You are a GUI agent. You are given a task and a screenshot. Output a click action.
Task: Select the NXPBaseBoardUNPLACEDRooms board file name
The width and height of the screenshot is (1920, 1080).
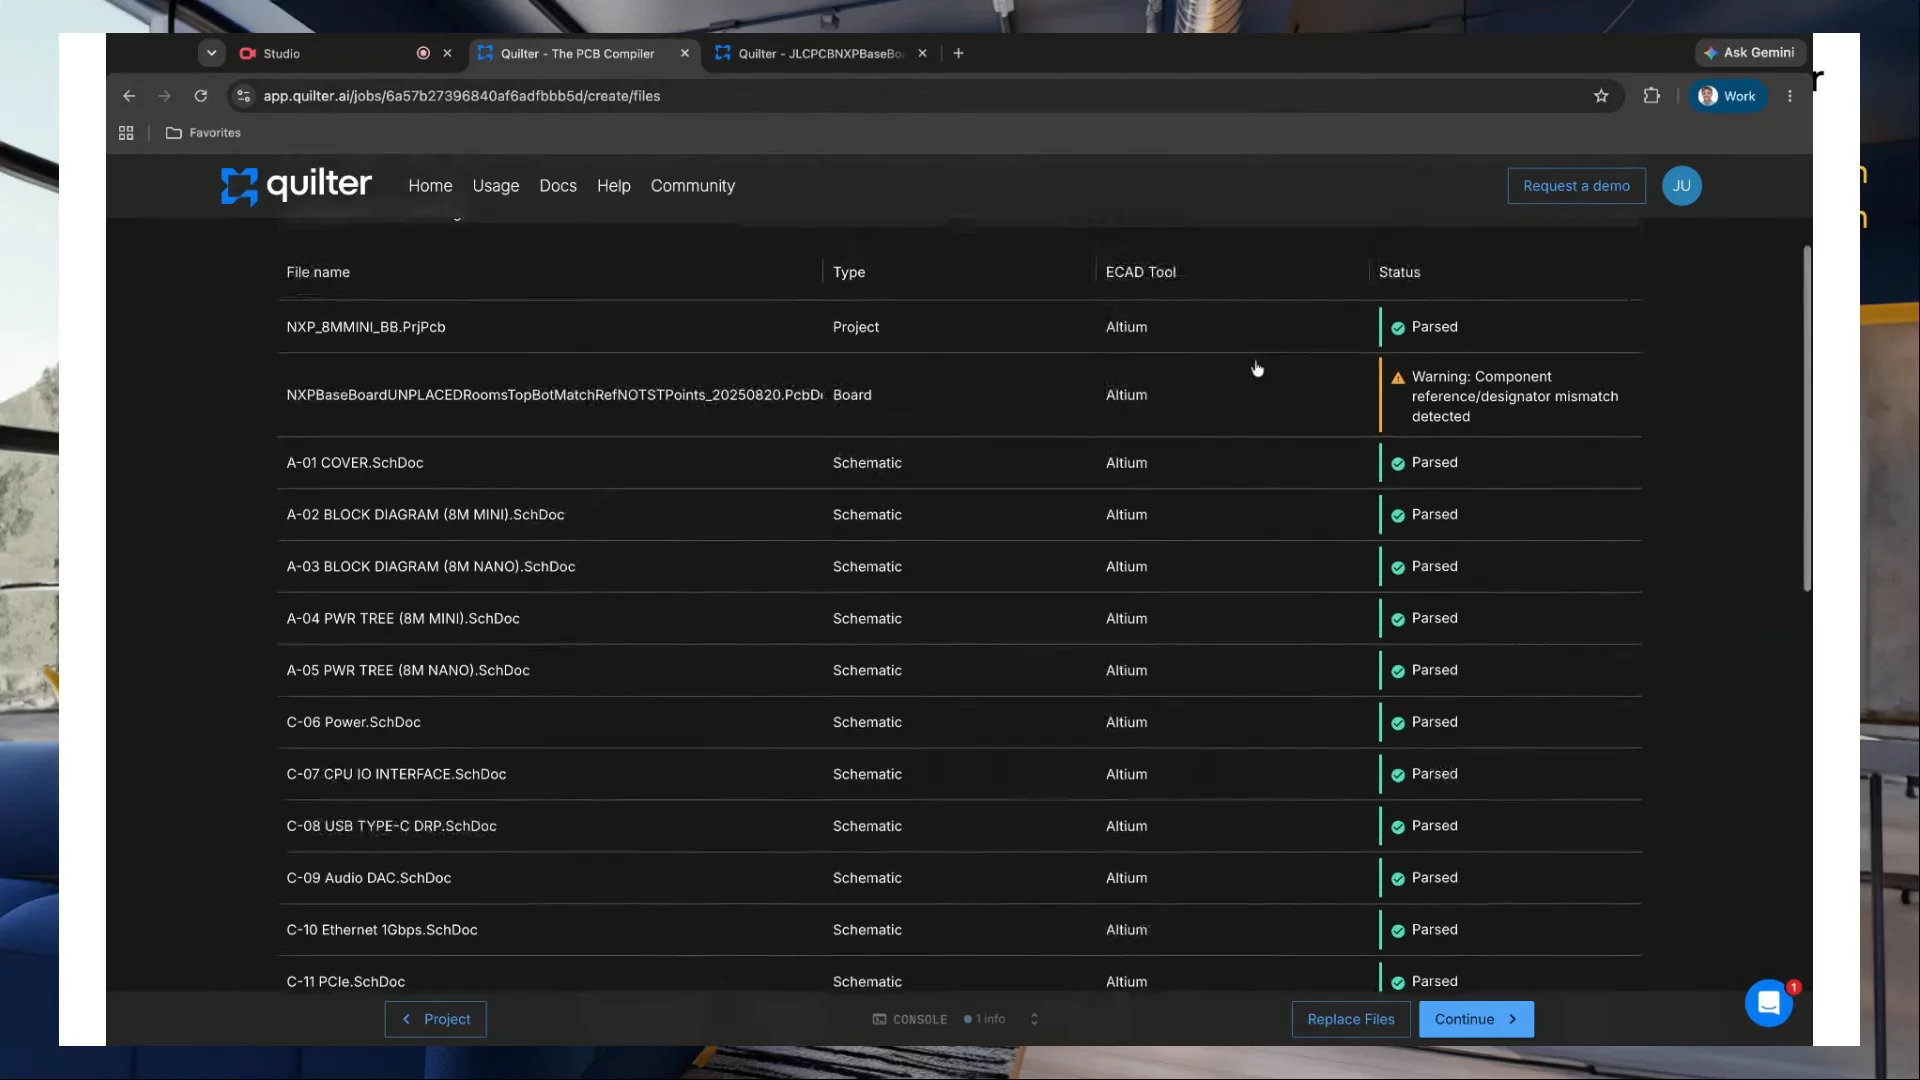click(554, 395)
